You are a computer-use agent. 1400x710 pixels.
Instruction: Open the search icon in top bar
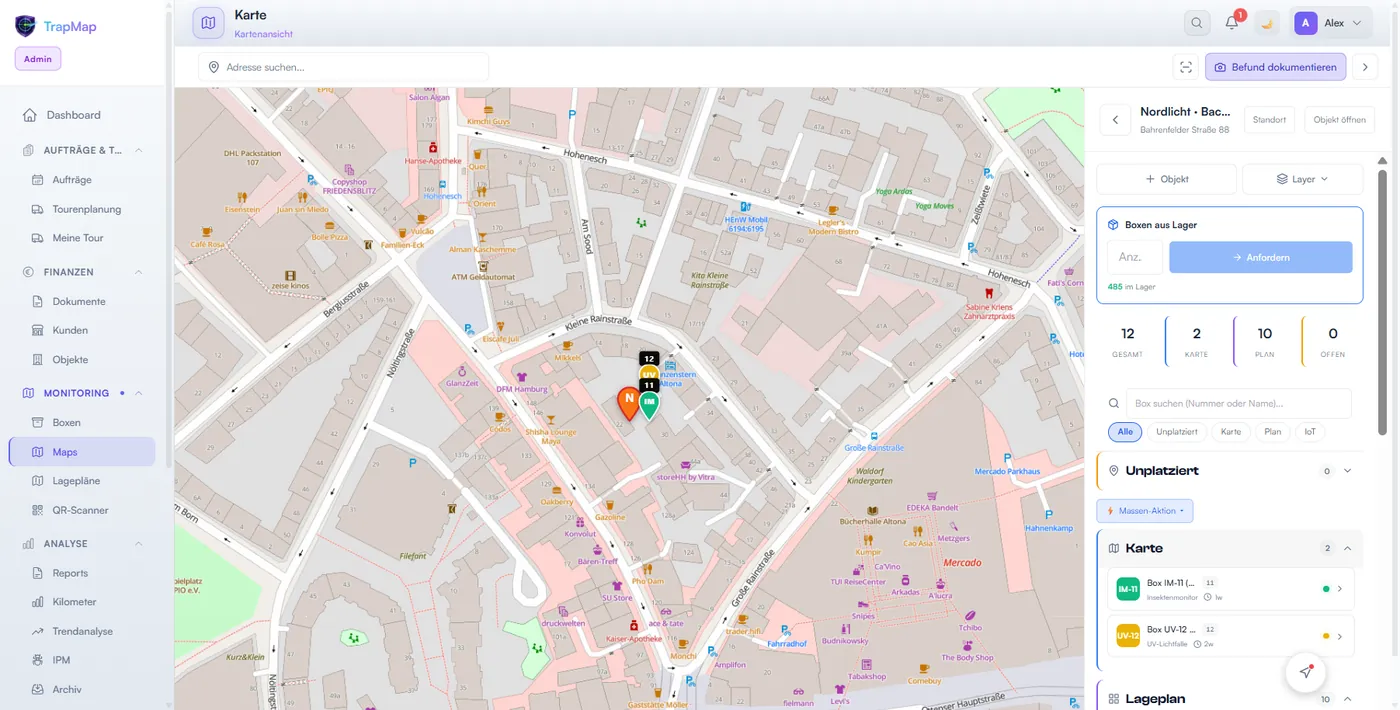click(1196, 23)
